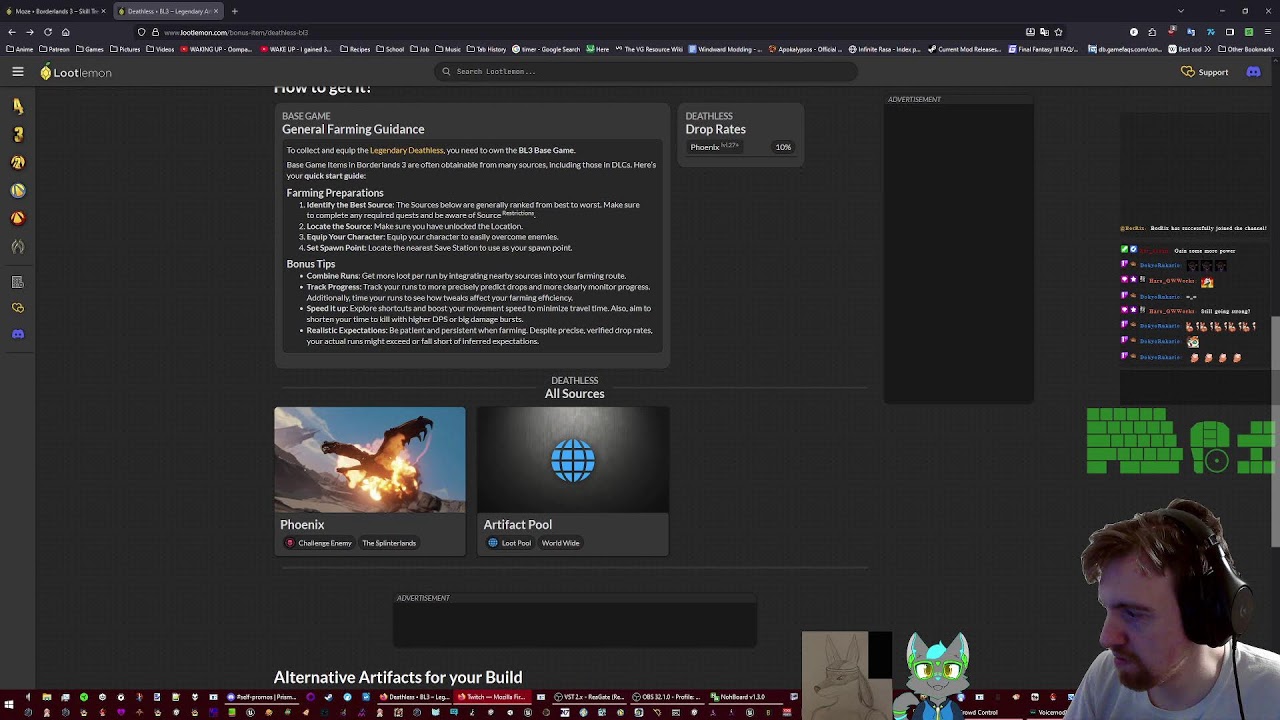Image resolution: width=1280 pixels, height=720 pixels.
Task: Open the Lootlemon hamburger menu
Action: [x=18, y=72]
